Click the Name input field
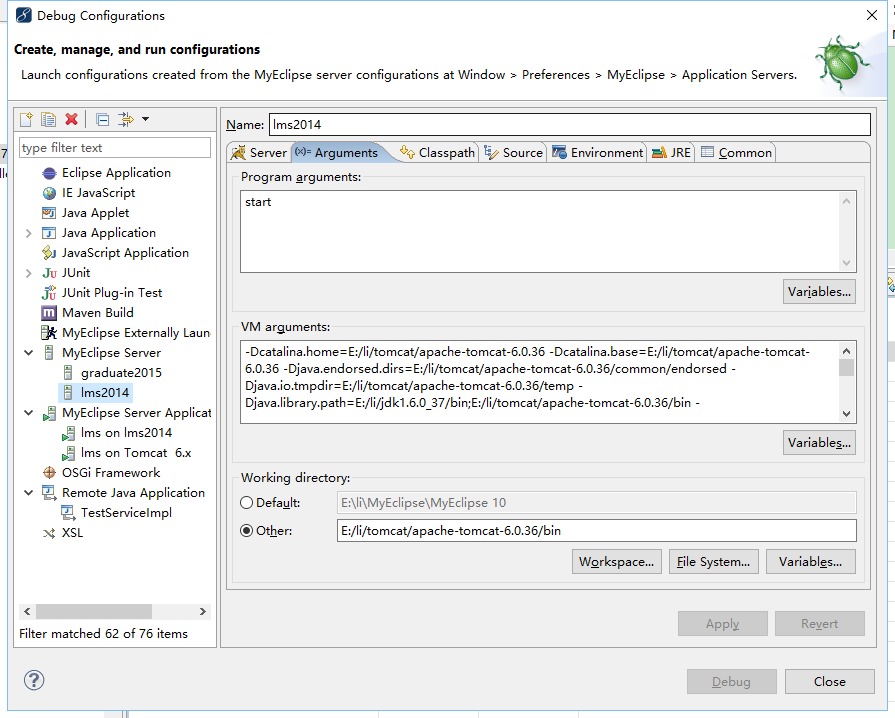Image resolution: width=895 pixels, height=718 pixels. (x=570, y=124)
